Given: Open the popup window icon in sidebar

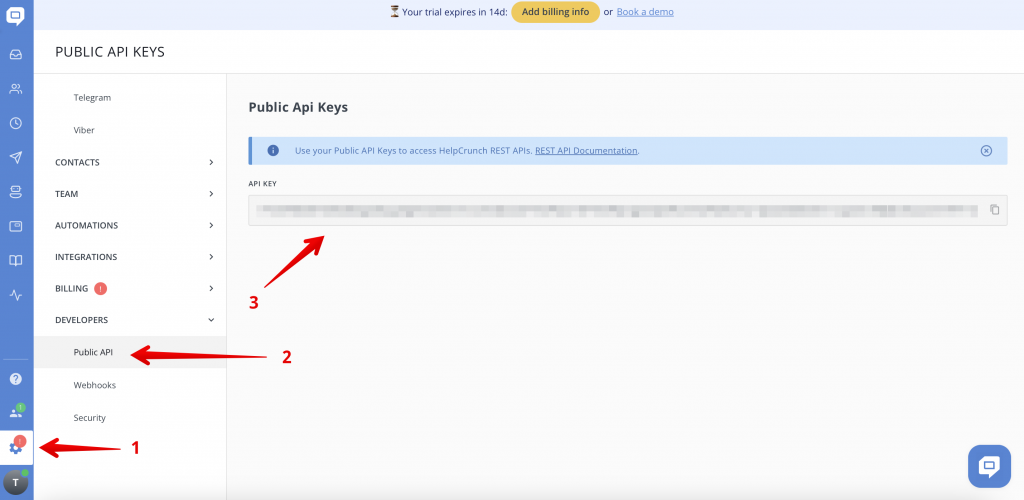Looking at the screenshot, I should point(16,226).
